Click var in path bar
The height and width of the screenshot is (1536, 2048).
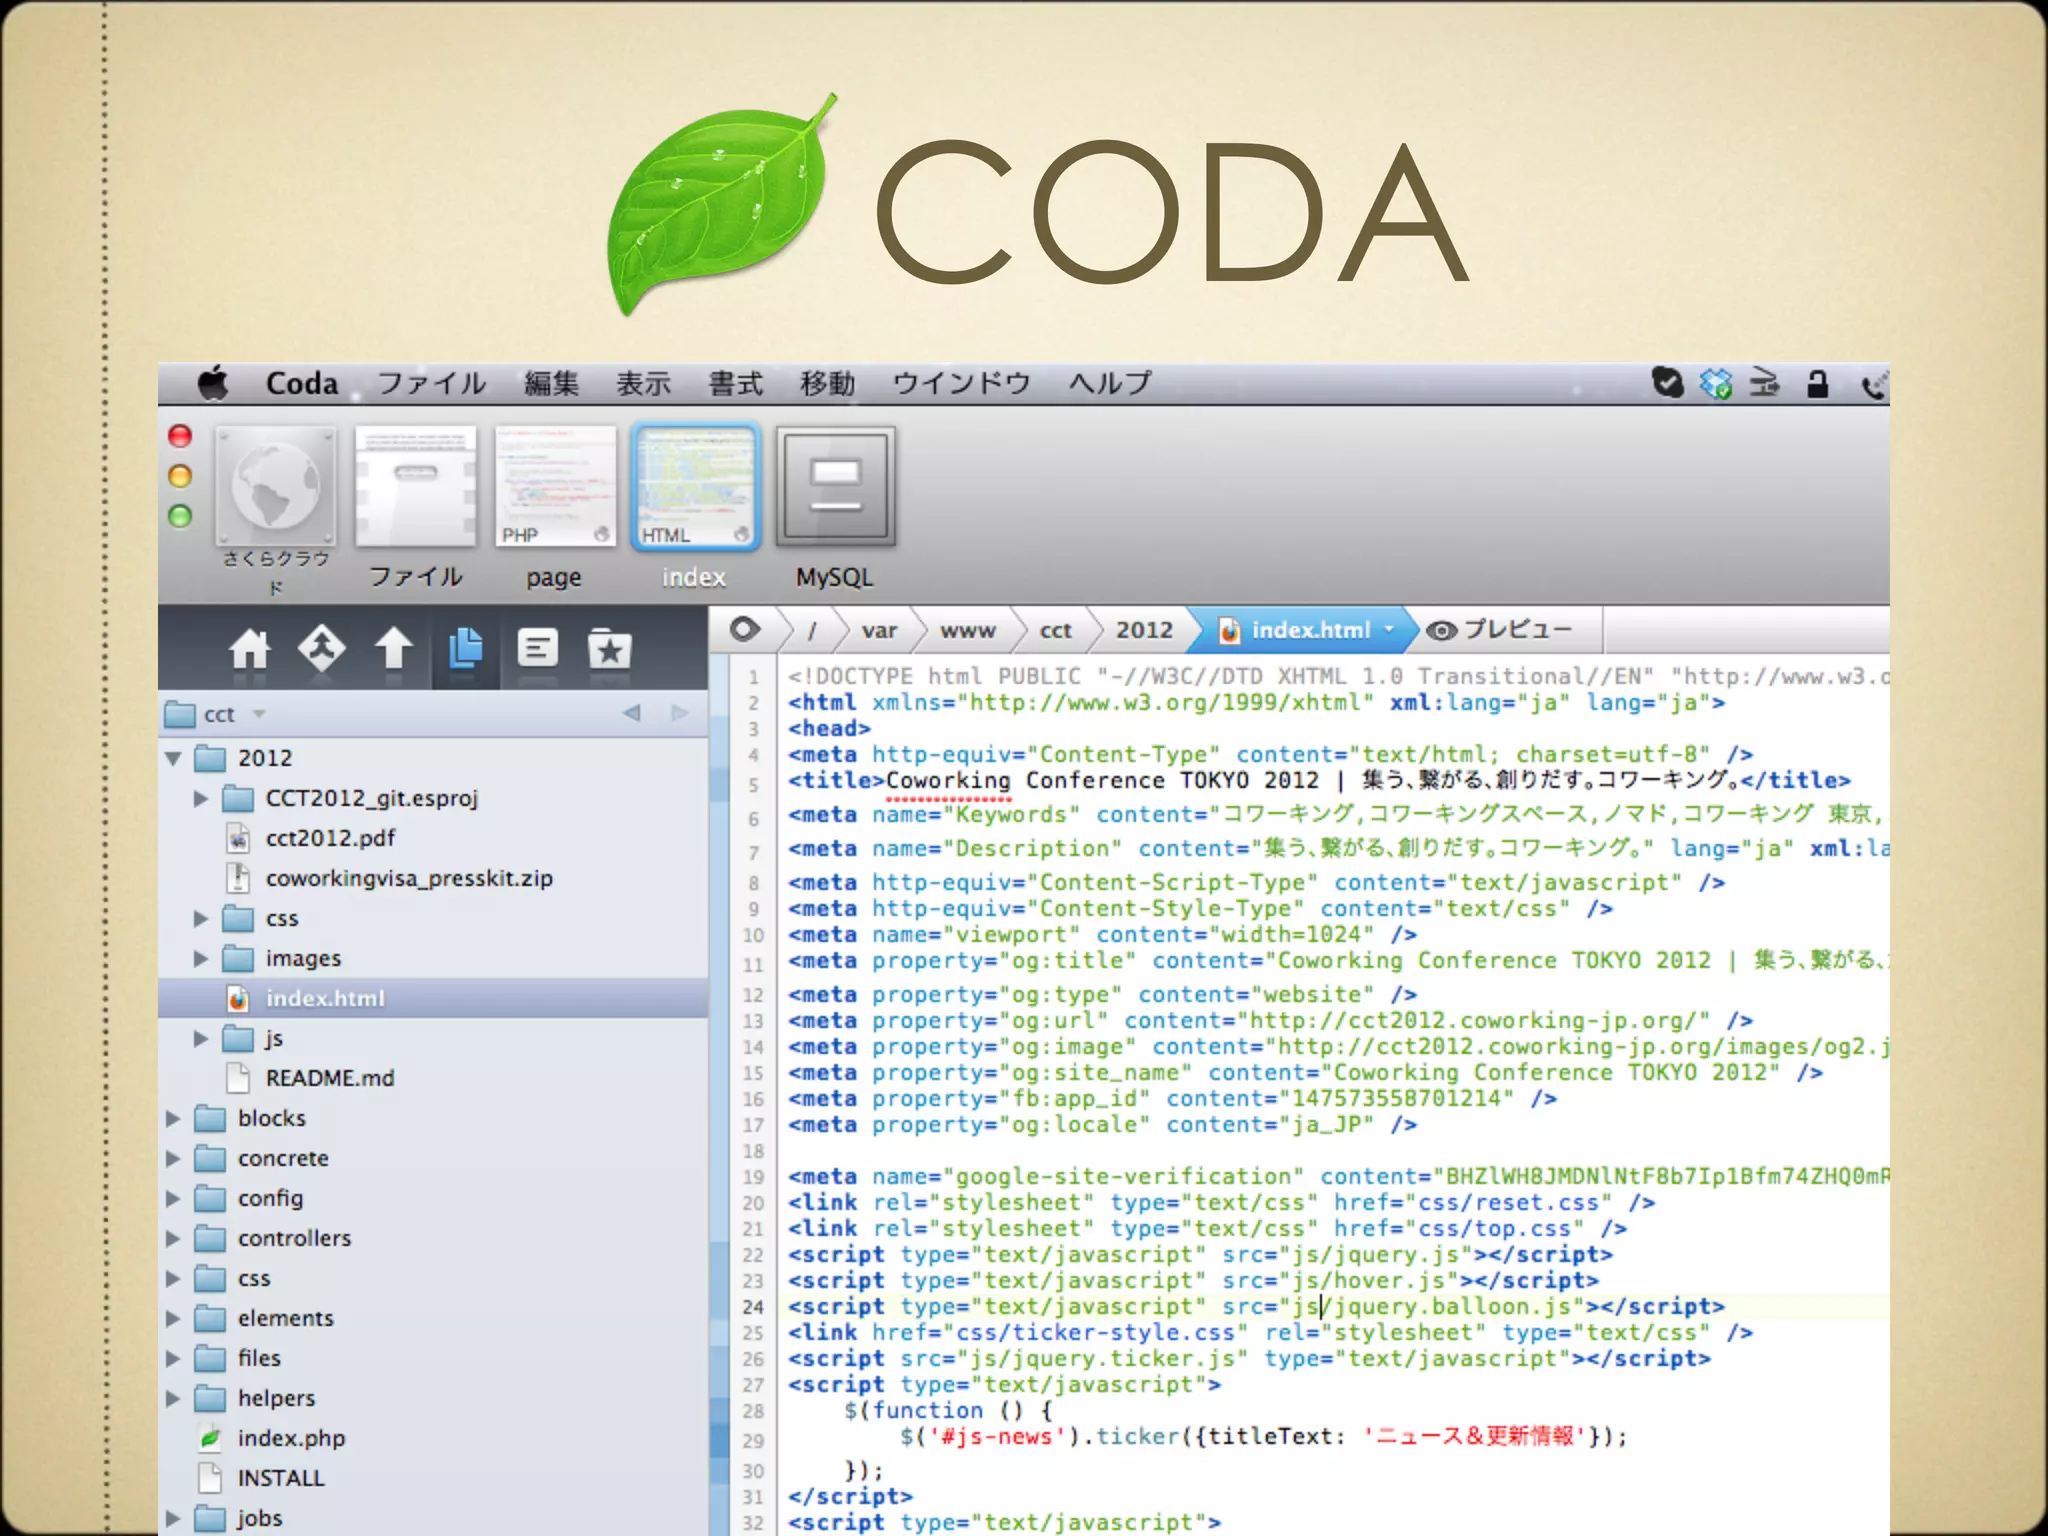(x=879, y=630)
